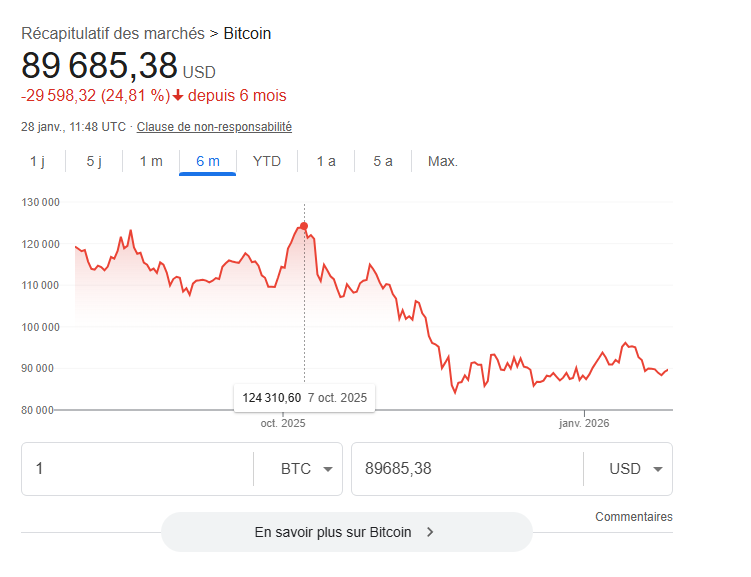This screenshot has width=751, height=577.
Task: Click chevron arrow beside En savoir plus
Action: point(430,532)
